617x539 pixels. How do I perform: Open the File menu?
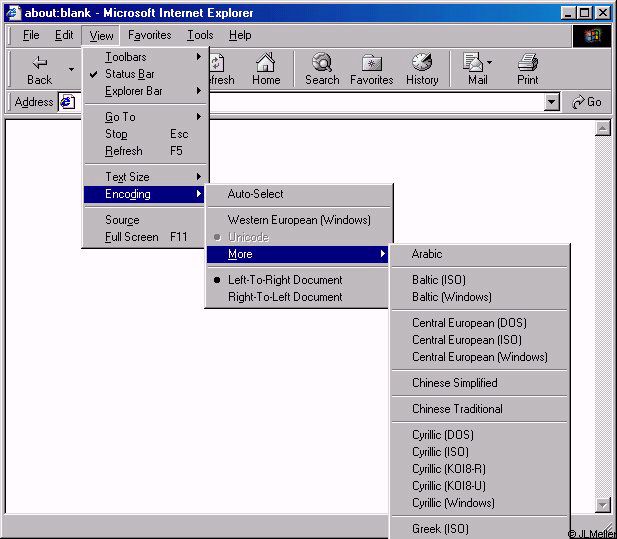(x=31, y=35)
